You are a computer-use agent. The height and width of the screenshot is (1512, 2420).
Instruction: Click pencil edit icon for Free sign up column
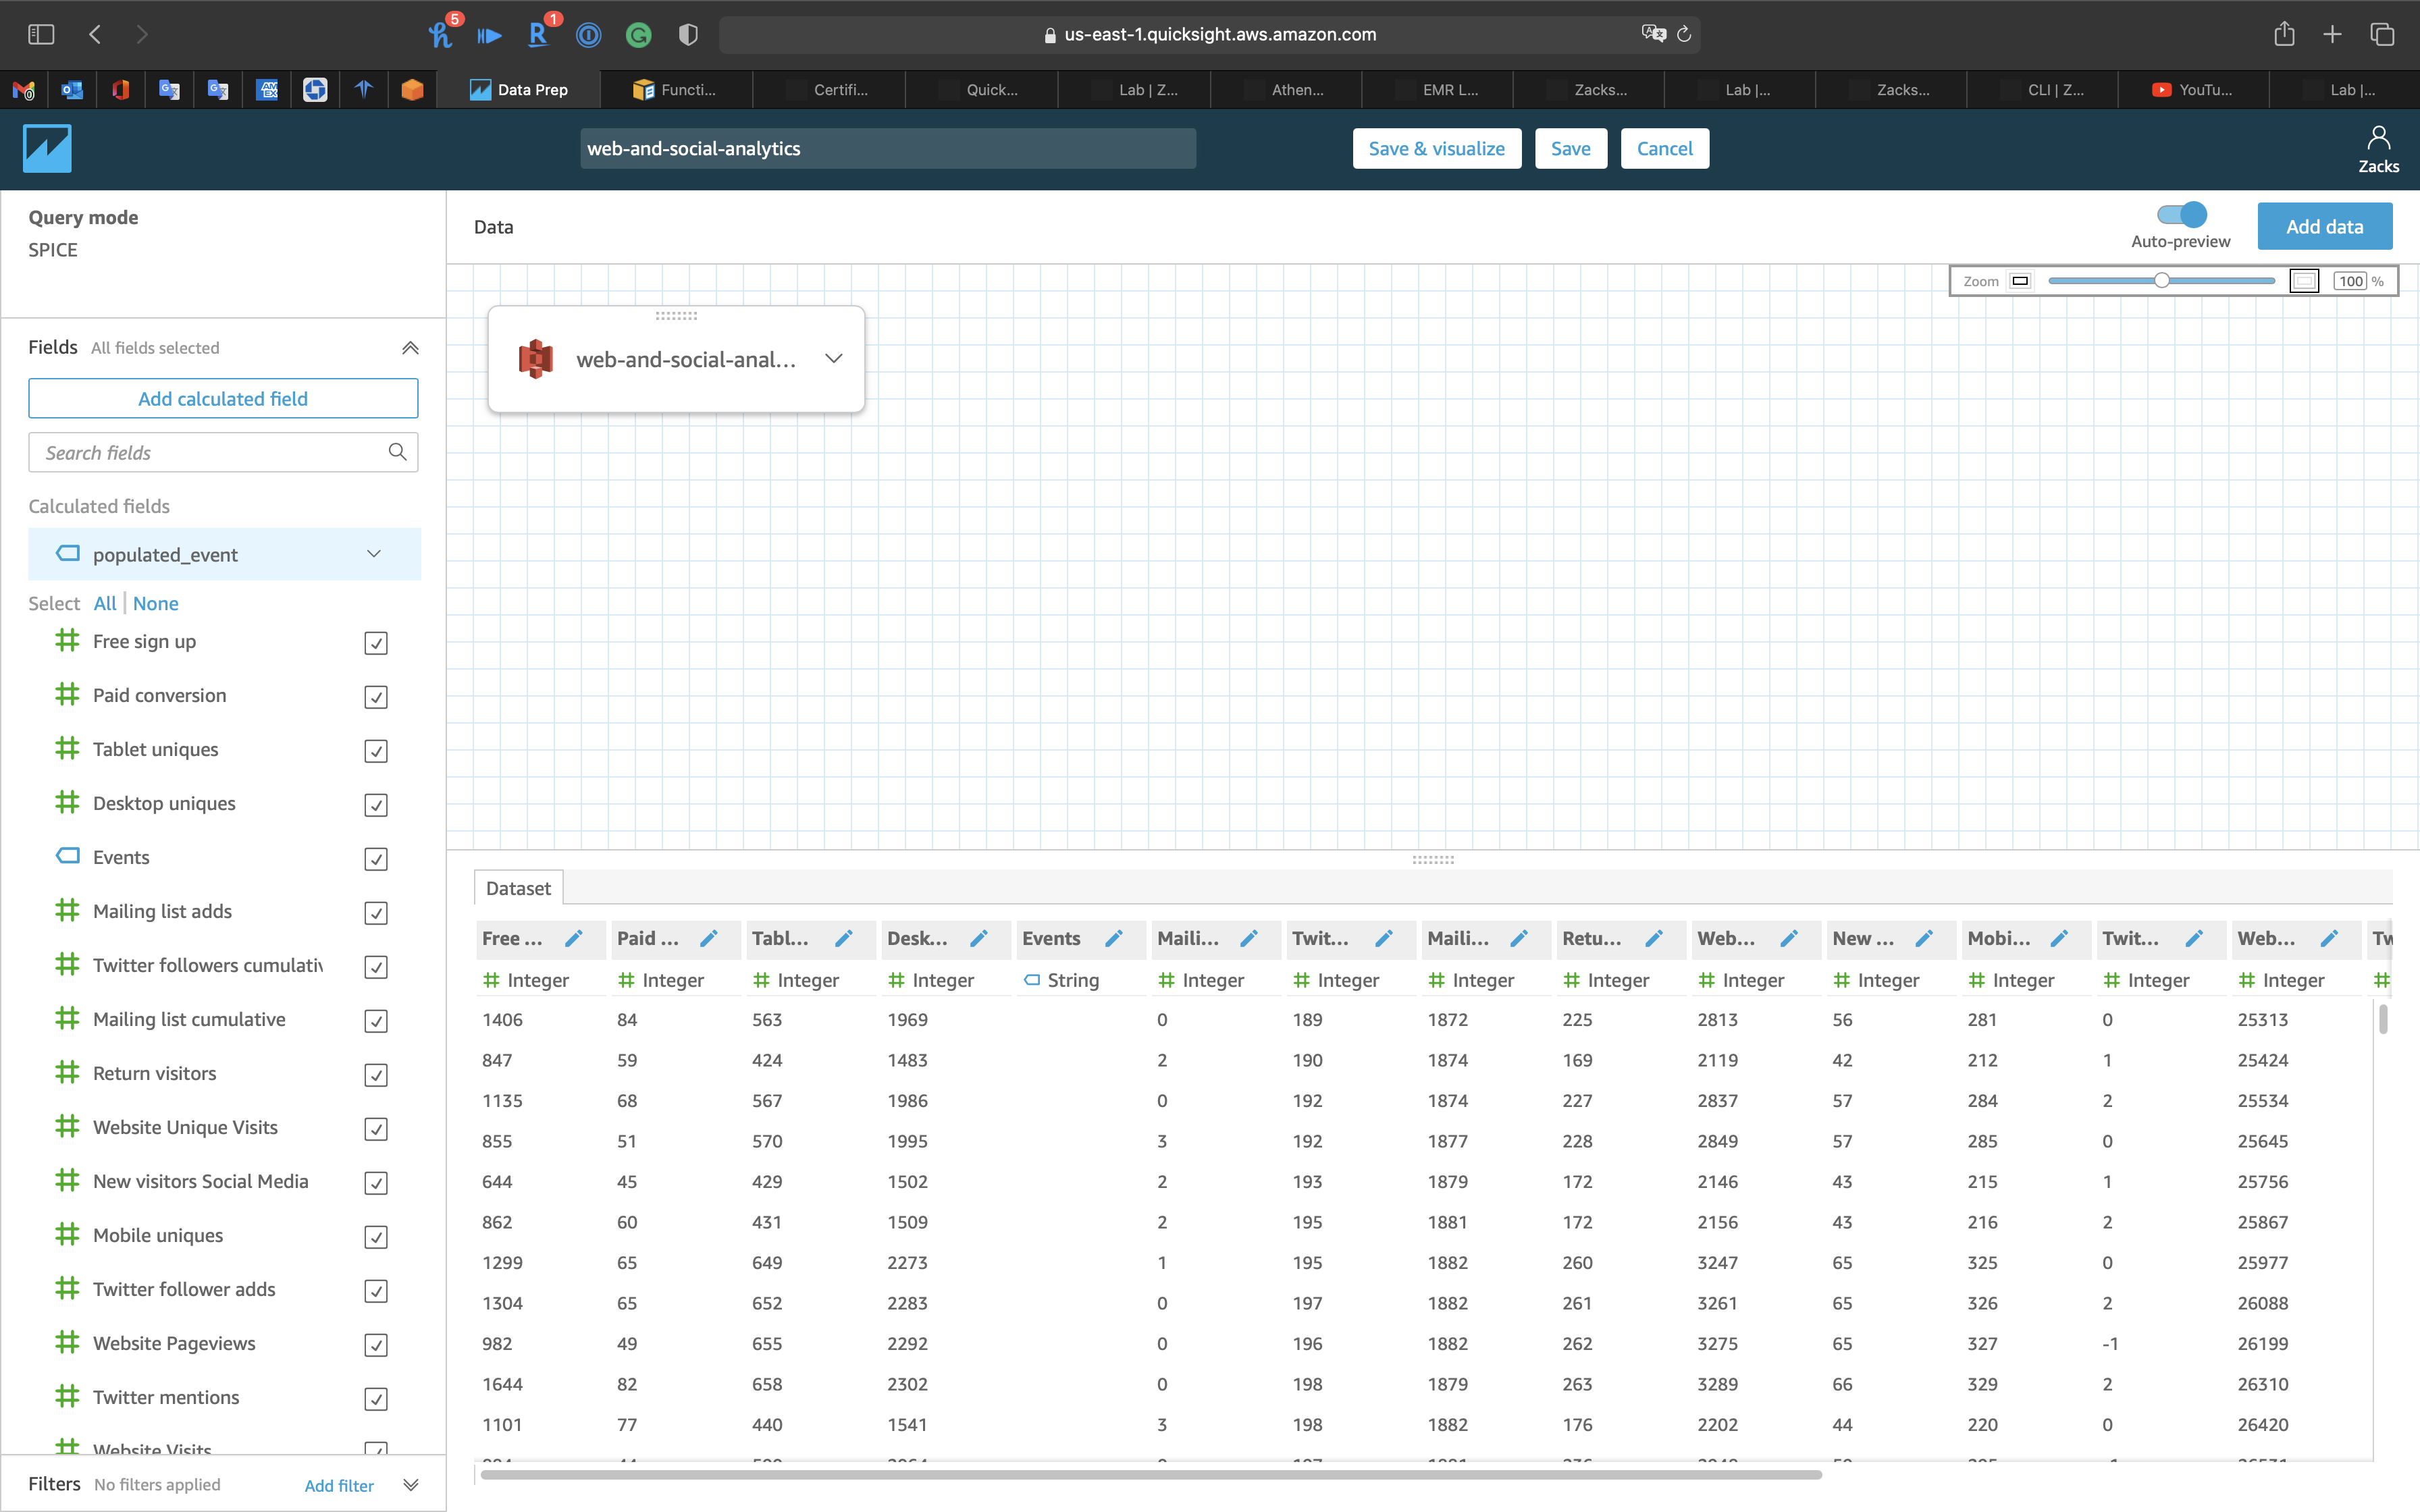pyautogui.click(x=573, y=938)
